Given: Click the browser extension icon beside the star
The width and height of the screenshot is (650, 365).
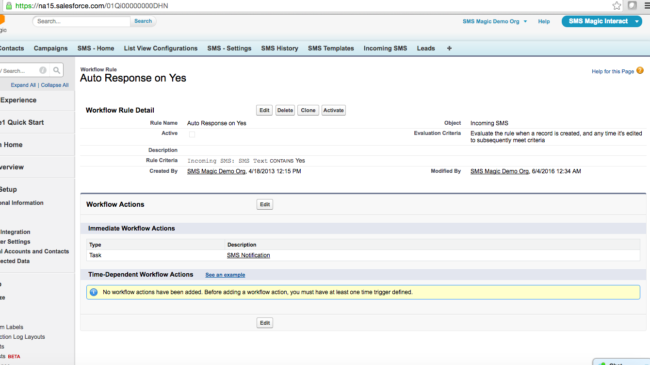Looking at the screenshot, I should tap(632, 5).
